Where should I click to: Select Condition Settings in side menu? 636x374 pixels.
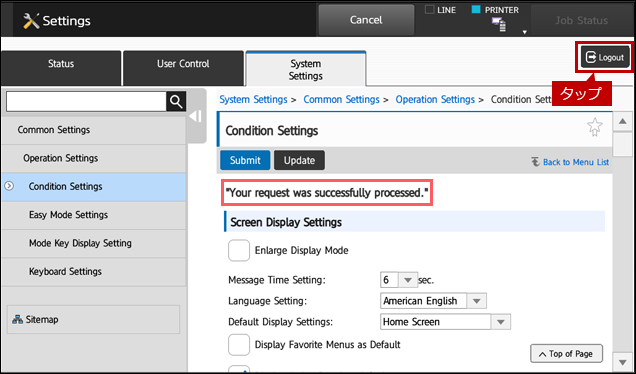(x=94, y=187)
